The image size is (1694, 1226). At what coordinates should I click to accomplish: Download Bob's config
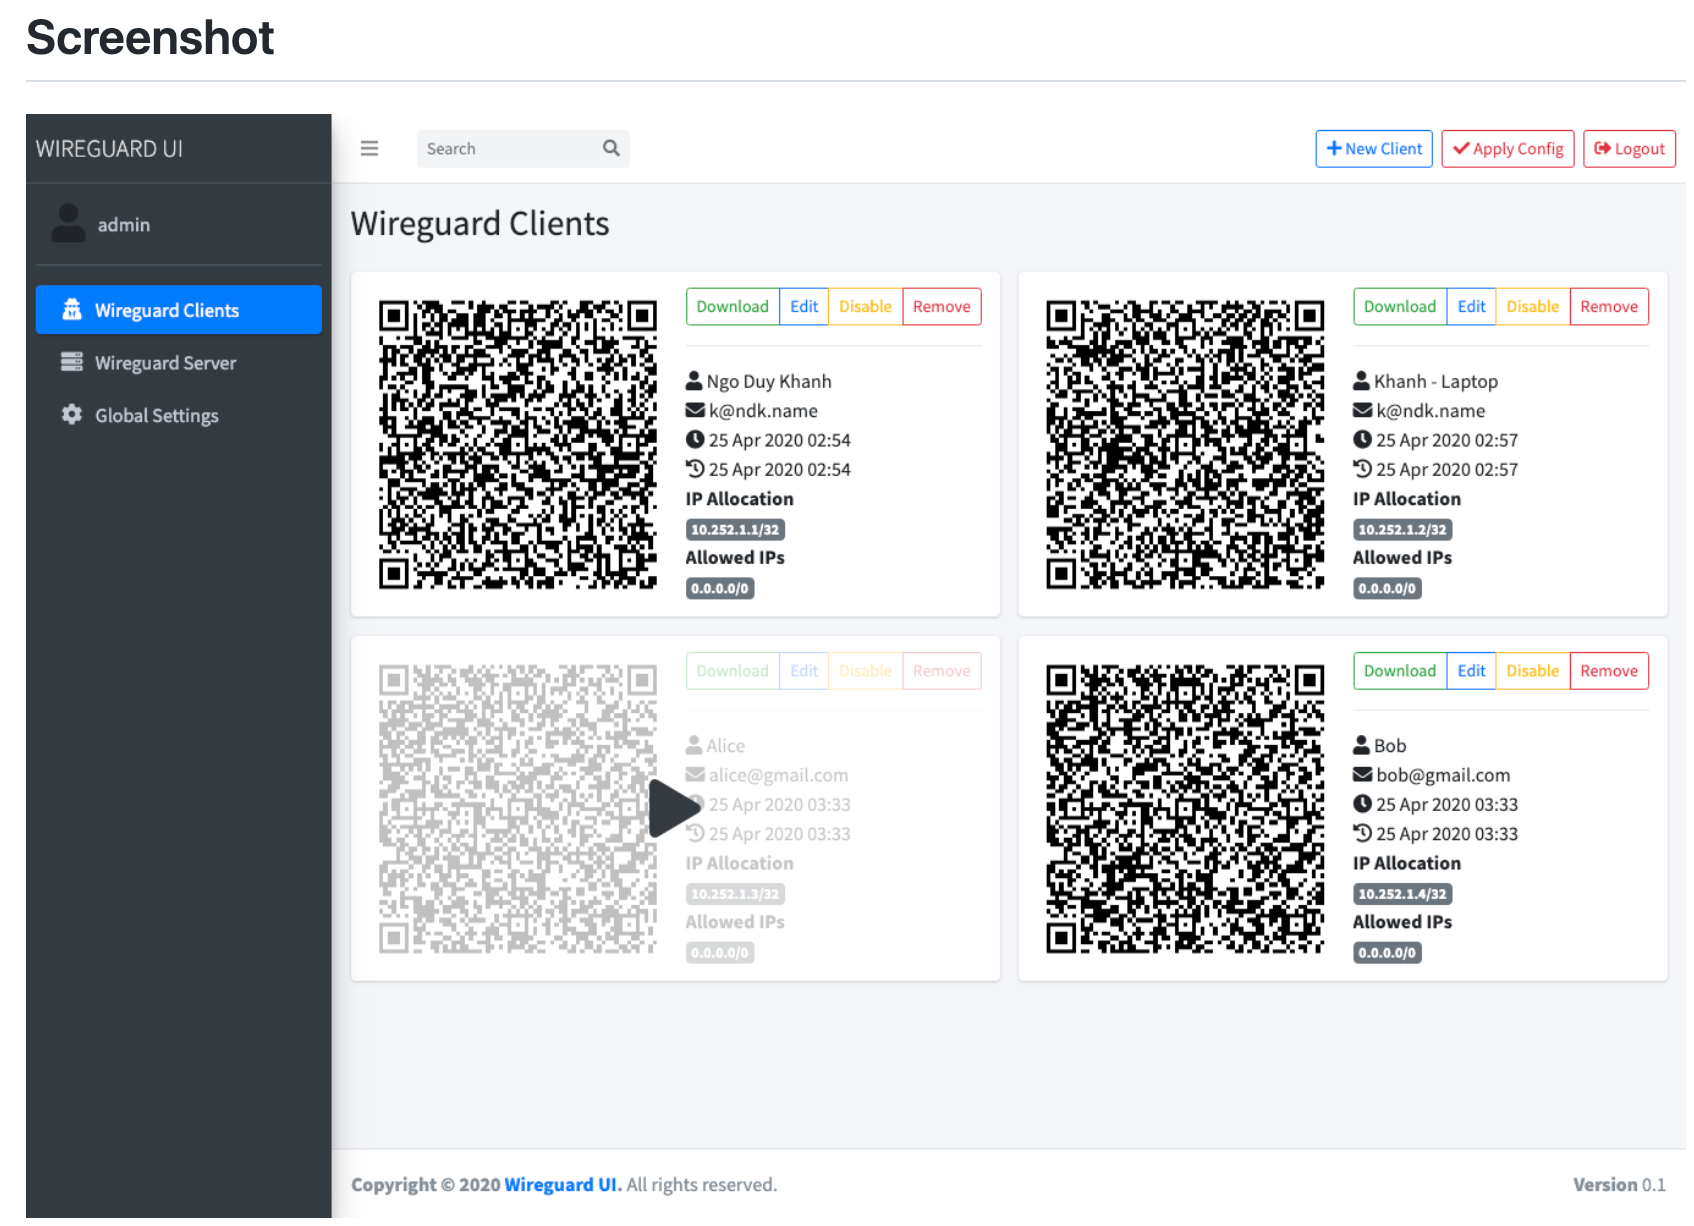click(x=1399, y=670)
